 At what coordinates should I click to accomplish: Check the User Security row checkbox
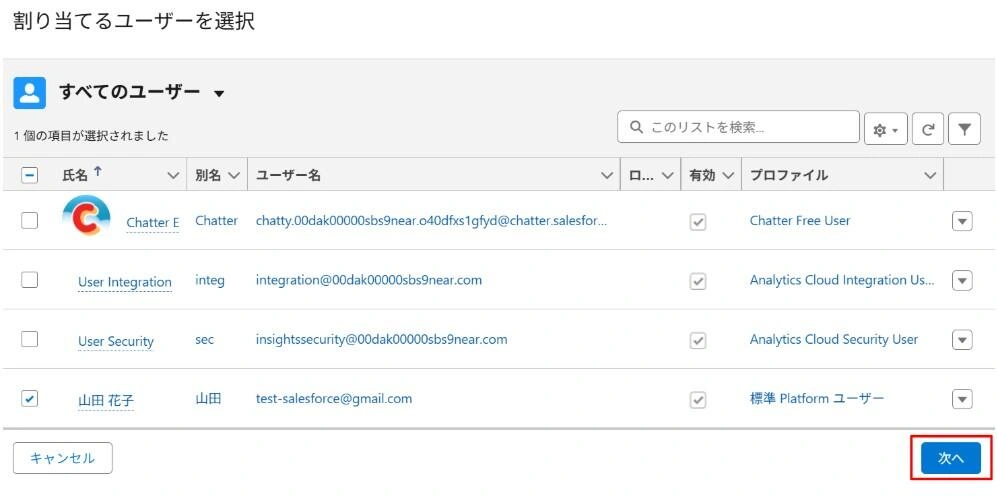point(29,339)
